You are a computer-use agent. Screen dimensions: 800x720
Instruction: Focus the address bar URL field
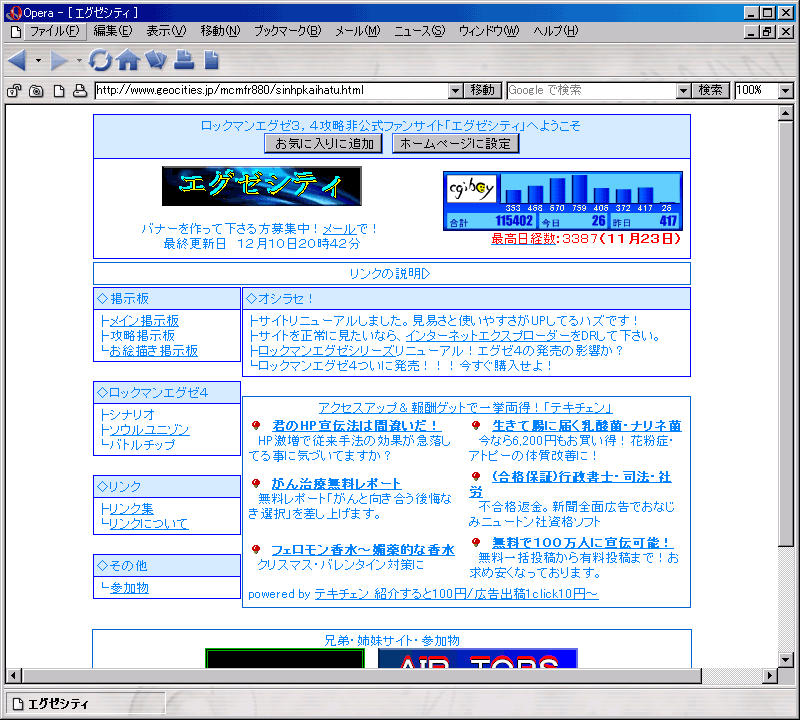(x=272, y=91)
